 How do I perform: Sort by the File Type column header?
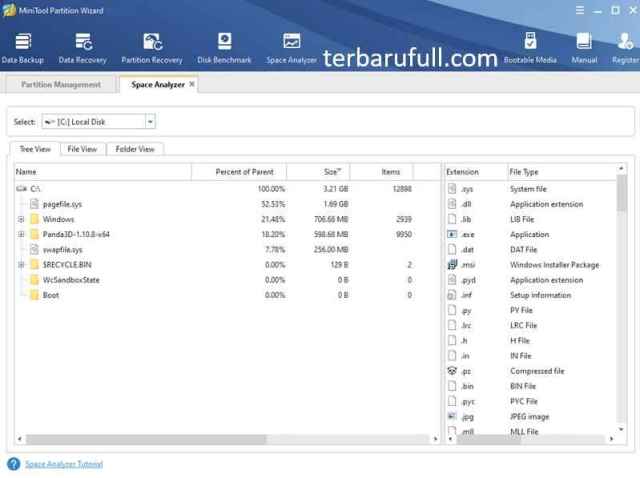coord(562,172)
